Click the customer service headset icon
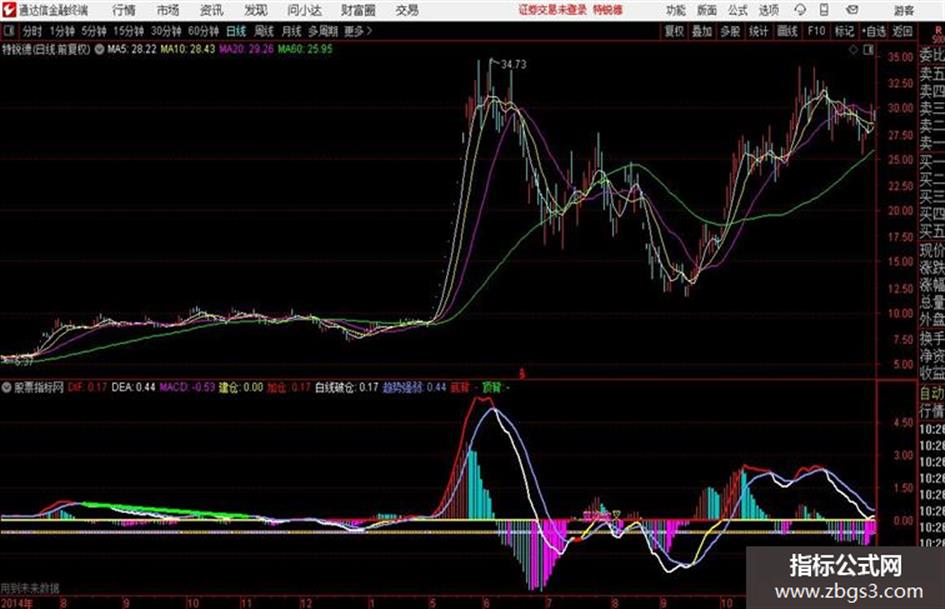The width and height of the screenshot is (945, 609). (800, 10)
